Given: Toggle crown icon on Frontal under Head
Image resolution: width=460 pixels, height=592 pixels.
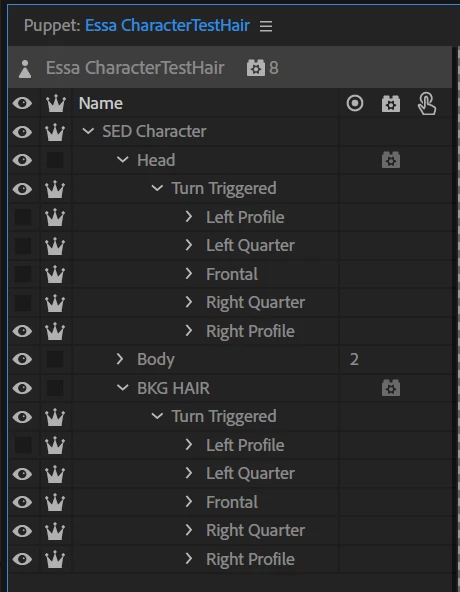Looking at the screenshot, I should [55, 274].
